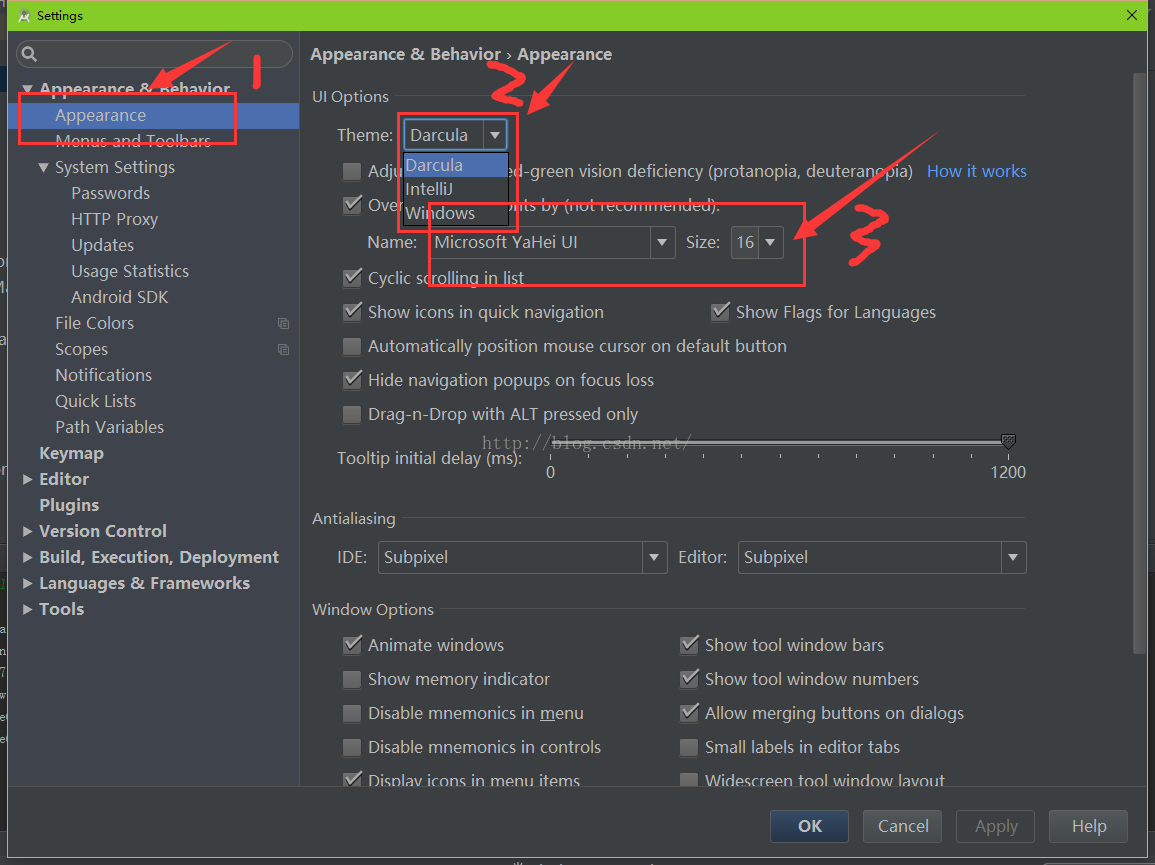Click the settings panel vertical scrollbar
The image size is (1155, 865).
[x=1140, y=363]
